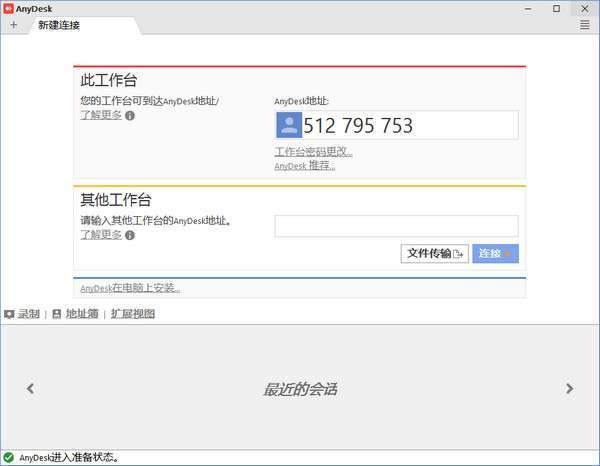600x466 pixels.
Task: Focus the remote AnyDesk address input field
Action: pyautogui.click(x=396, y=226)
